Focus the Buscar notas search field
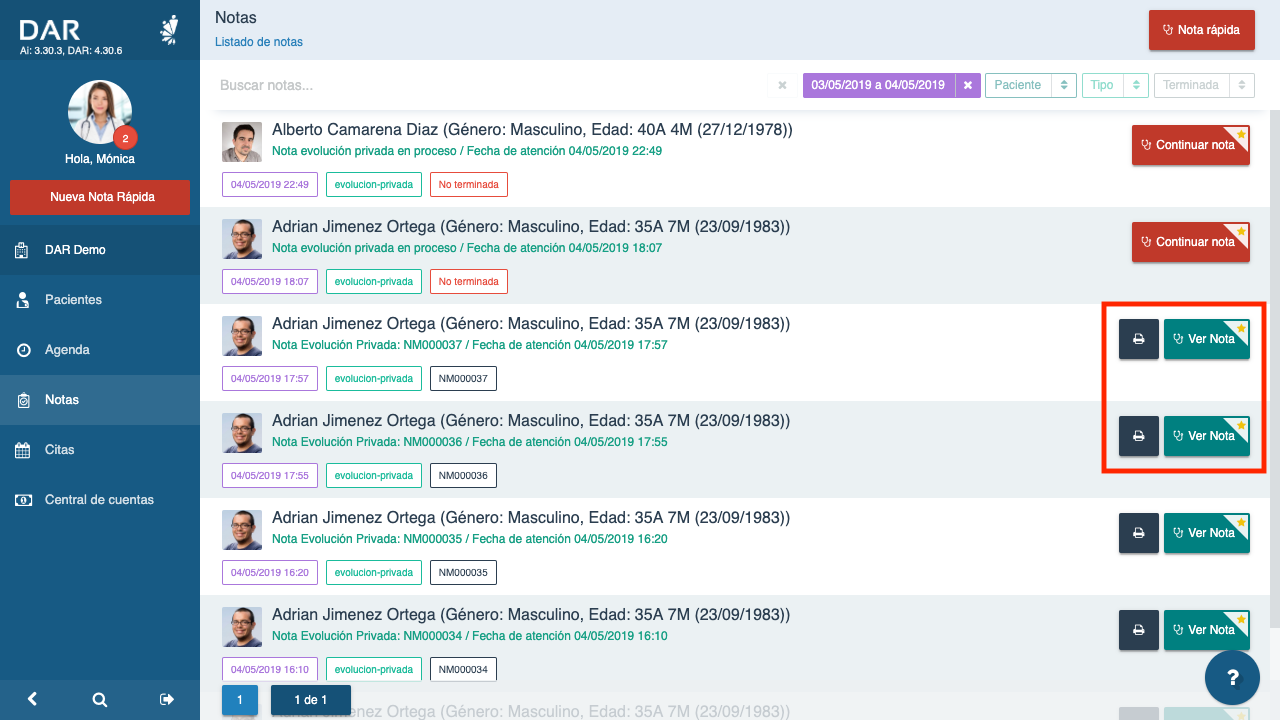Viewport: 1280px width, 720px height. [490, 85]
